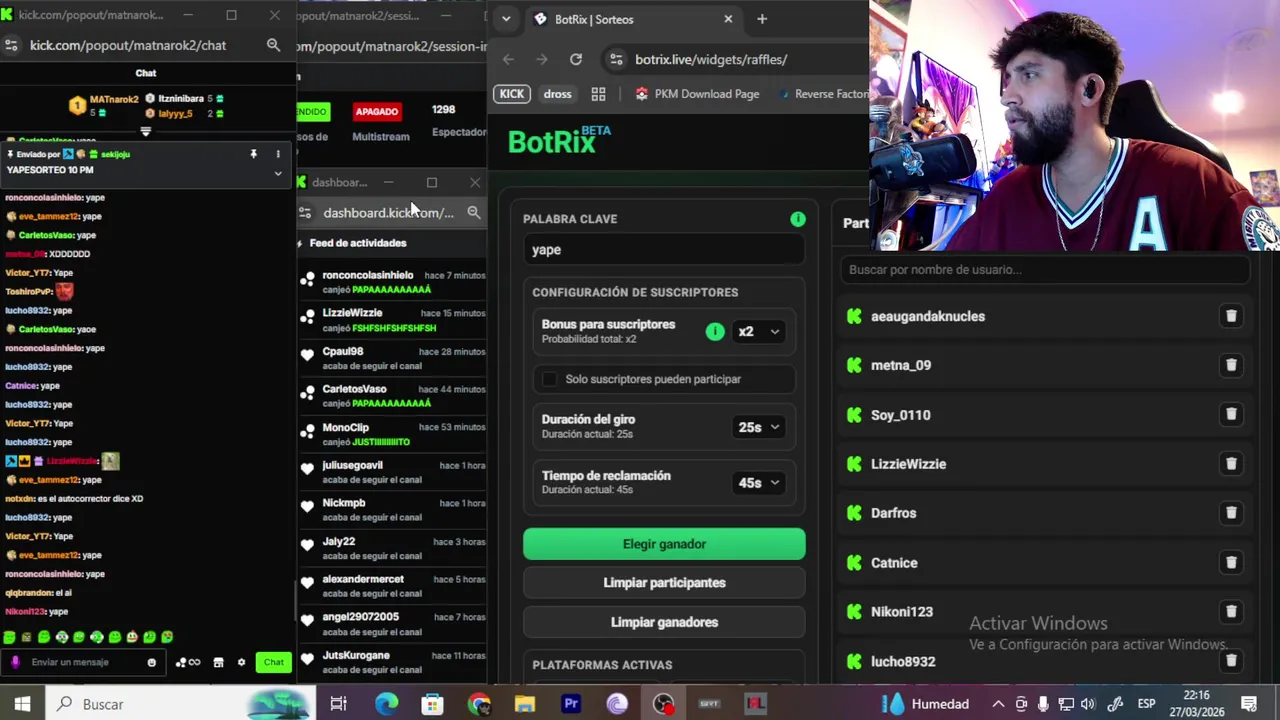The image size is (1280, 720).
Task: Open the Kick shop icon in chat
Action: pyautogui.click(x=218, y=662)
